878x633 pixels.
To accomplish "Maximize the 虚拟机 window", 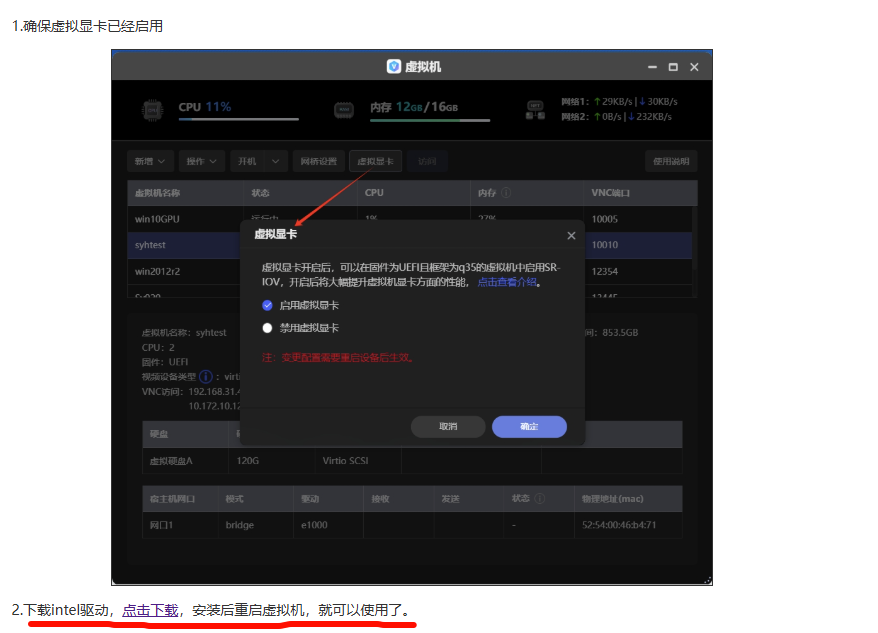I will click(673, 67).
